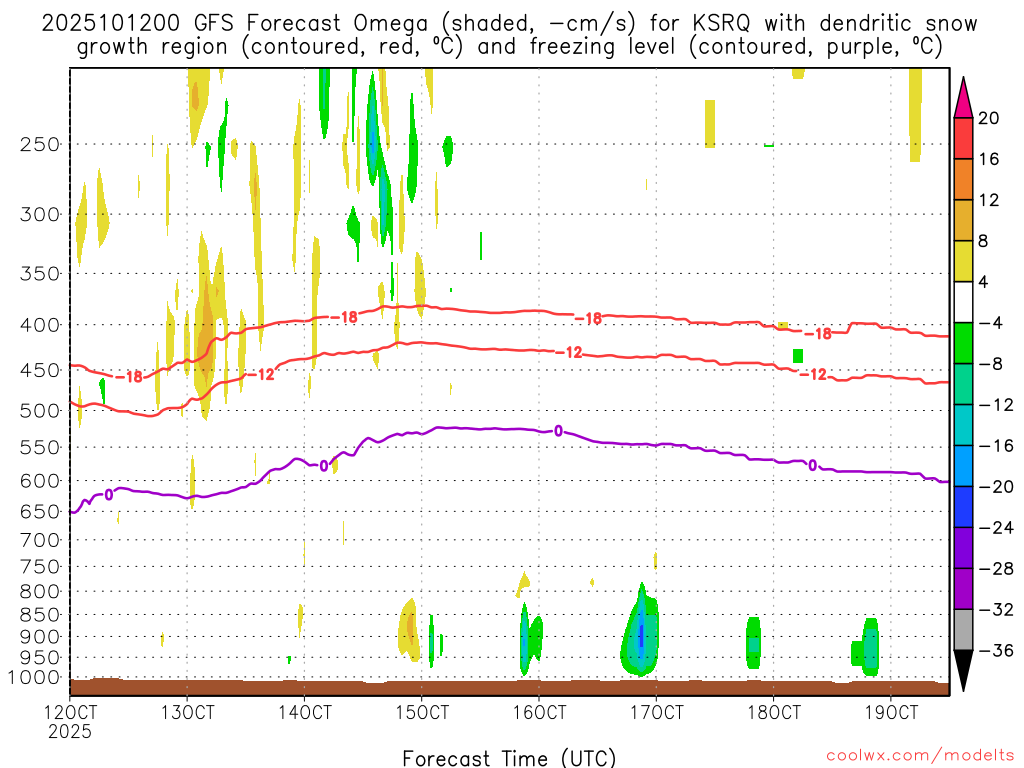
Task: Click the chart title line starting "2025101200 GFS"
Action: (x=509, y=24)
